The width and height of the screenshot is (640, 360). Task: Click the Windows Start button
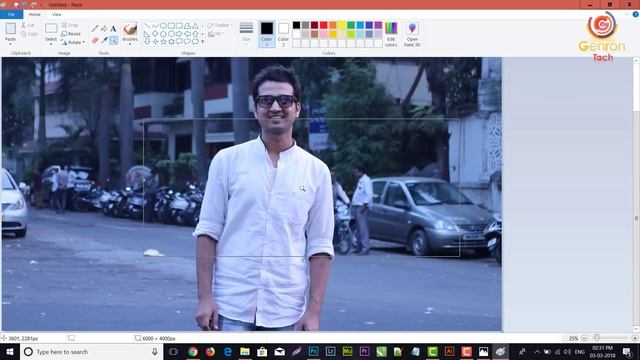tap(10, 351)
